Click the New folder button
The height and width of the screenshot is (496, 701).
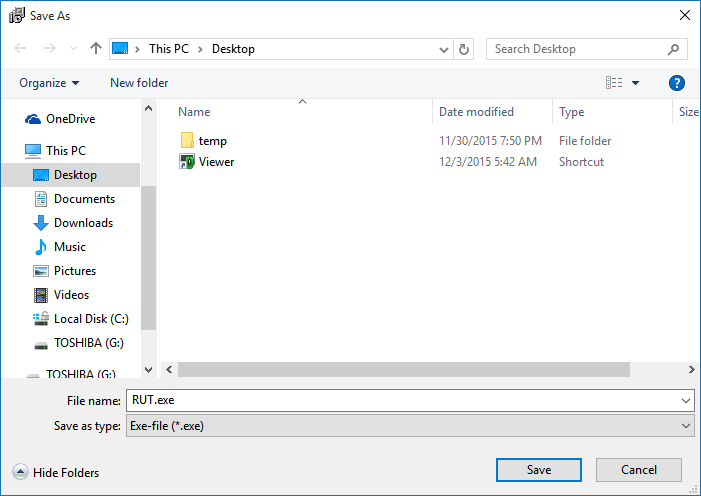tap(139, 83)
